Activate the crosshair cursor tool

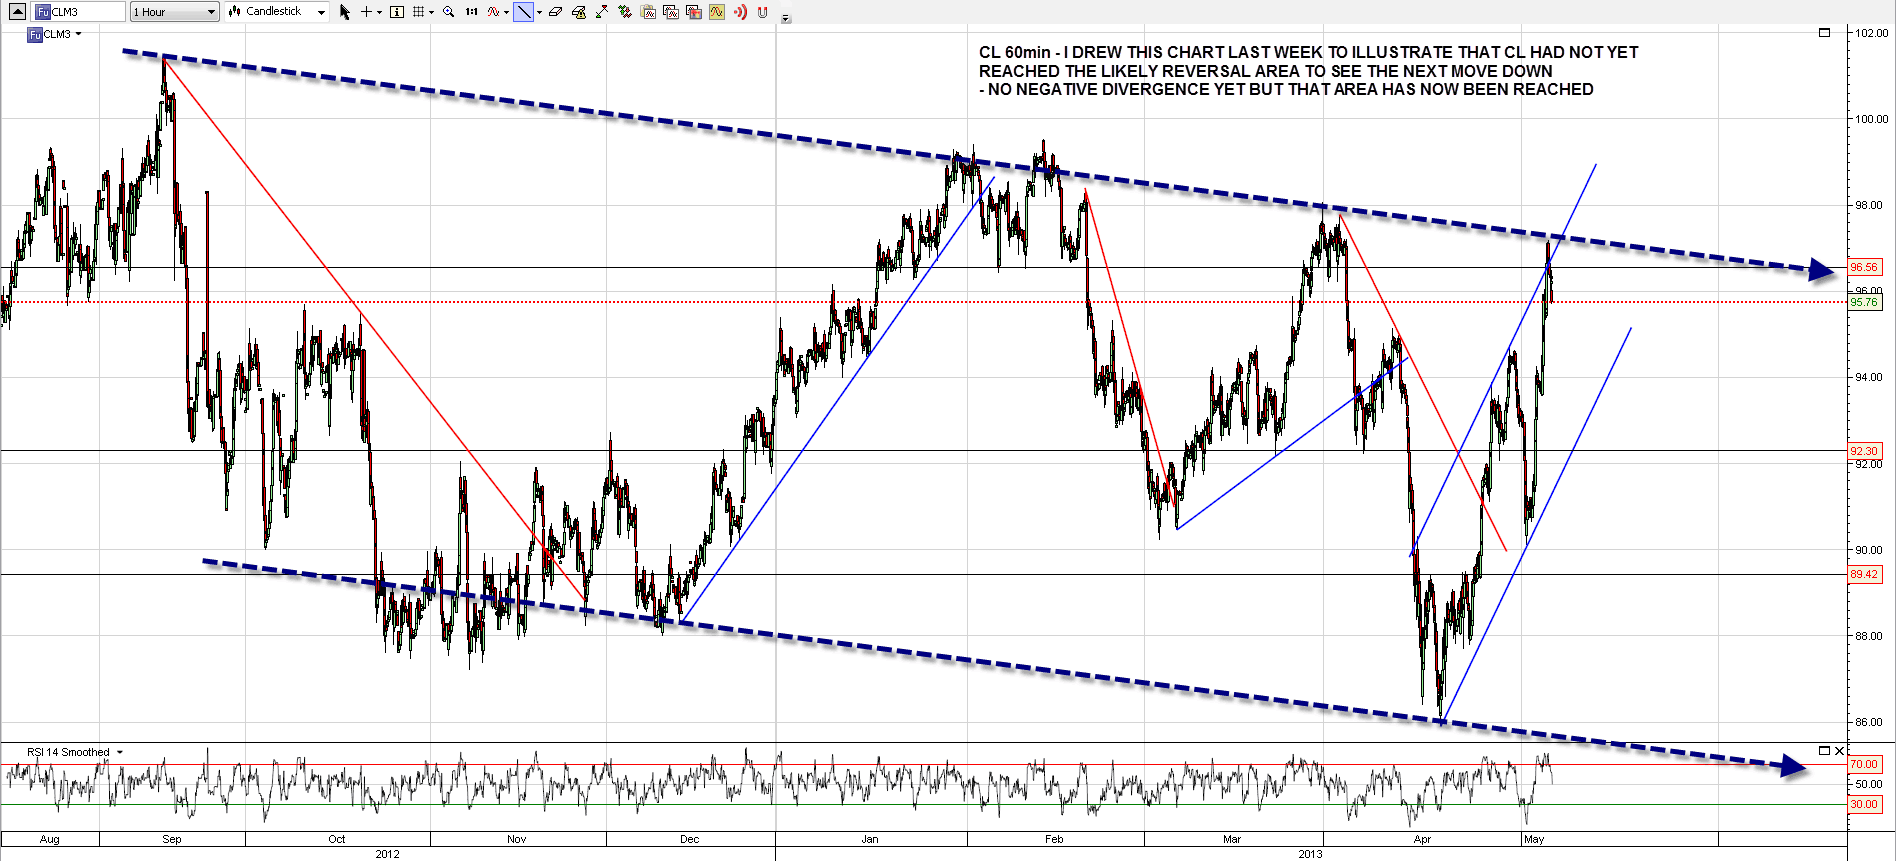pyautogui.click(x=367, y=12)
